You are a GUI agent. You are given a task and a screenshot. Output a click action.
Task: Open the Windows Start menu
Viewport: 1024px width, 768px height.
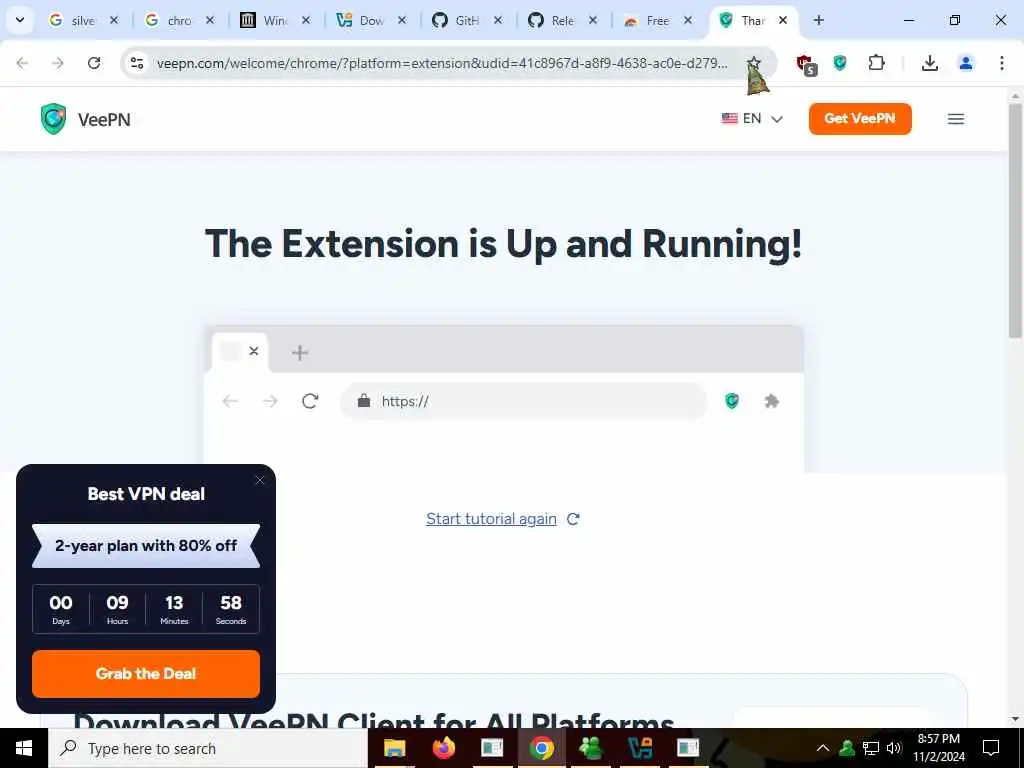(x=24, y=748)
